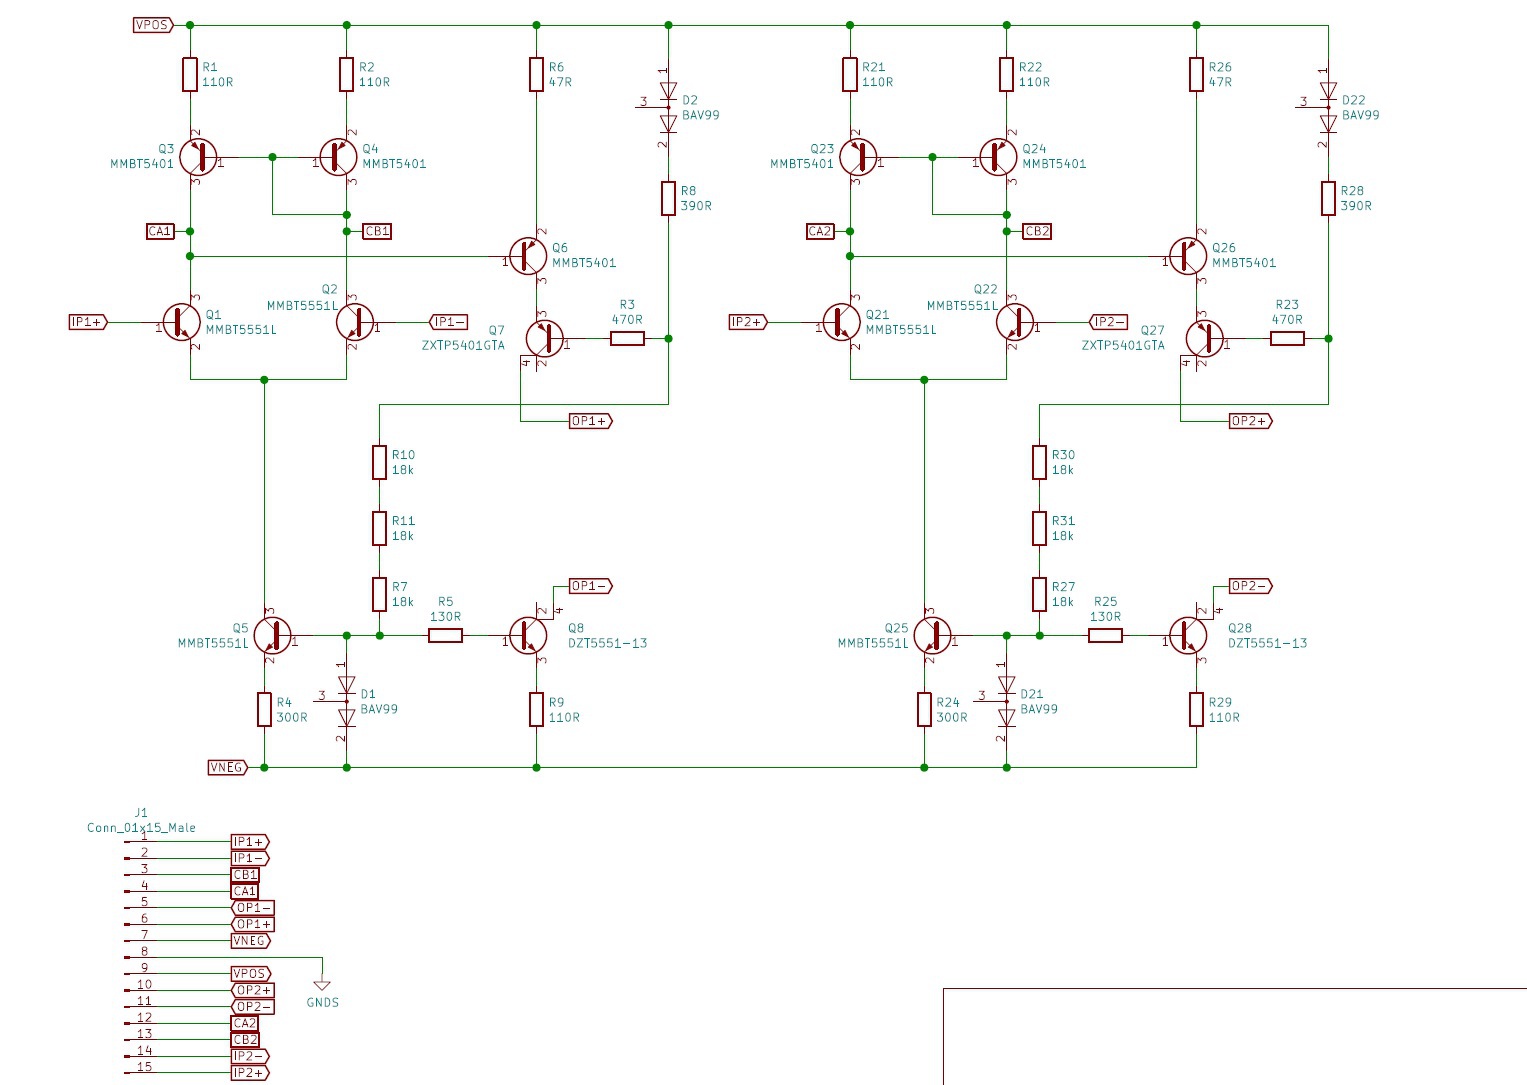Screen dimensions: 1527x1085
Task: Select the GNDS ground symbol
Action: point(322,985)
